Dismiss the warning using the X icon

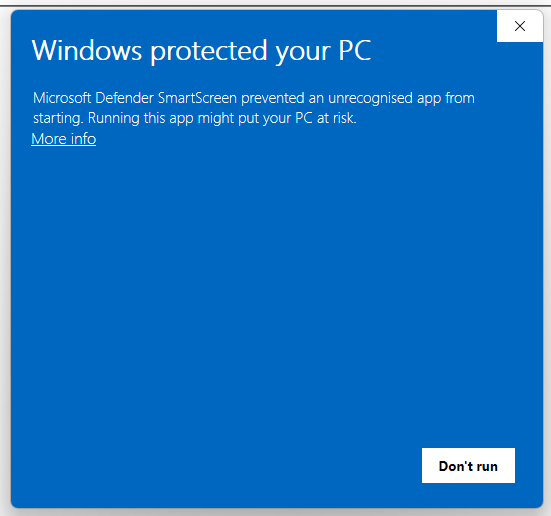(x=520, y=26)
